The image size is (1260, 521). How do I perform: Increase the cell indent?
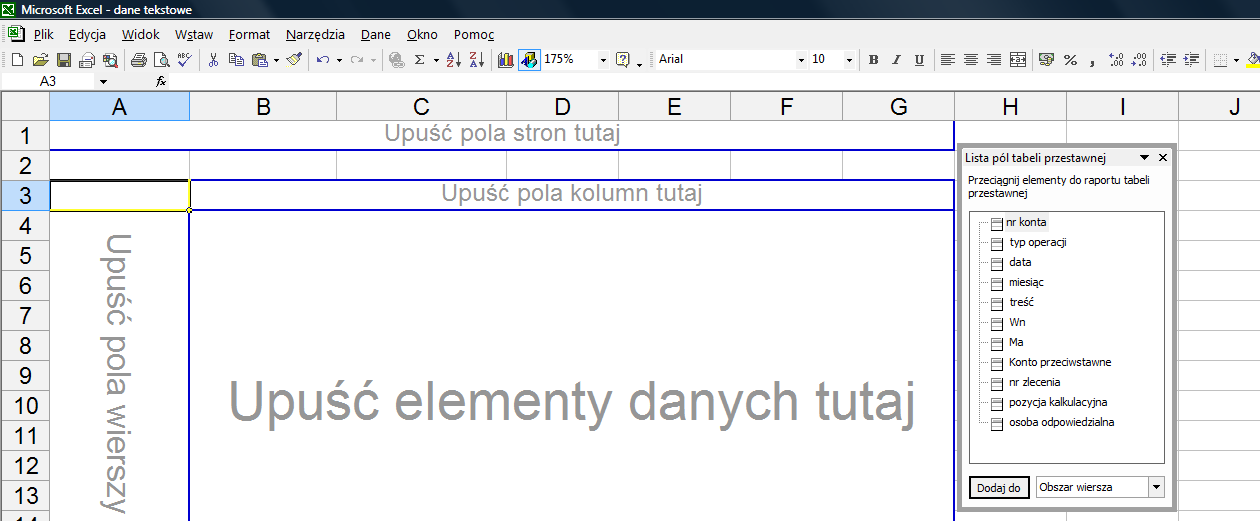[1192, 60]
